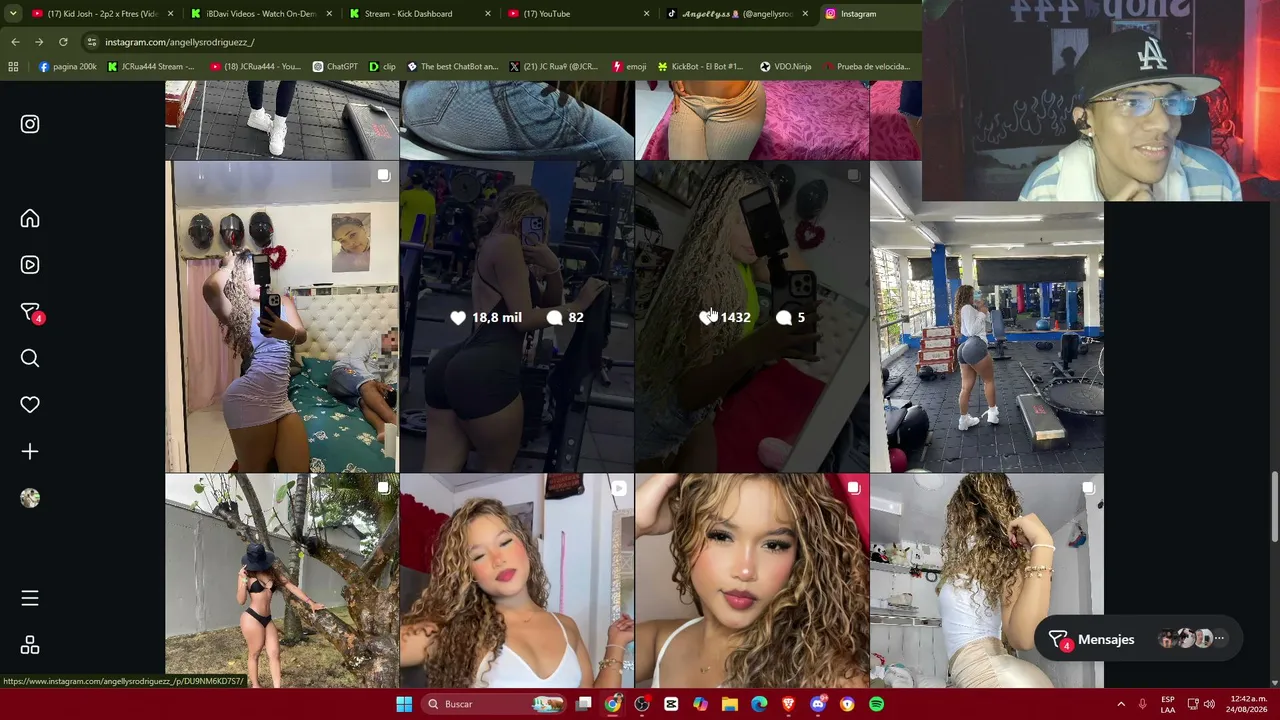Open curly-hair selfie post with red curtain
1280x720 pixels.
click(x=516, y=581)
